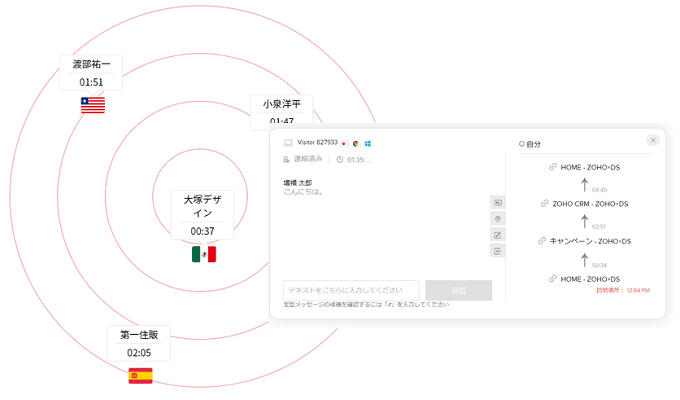Select the 第一住販 visitor card
The height and width of the screenshot is (400, 680).
(139, 343)
